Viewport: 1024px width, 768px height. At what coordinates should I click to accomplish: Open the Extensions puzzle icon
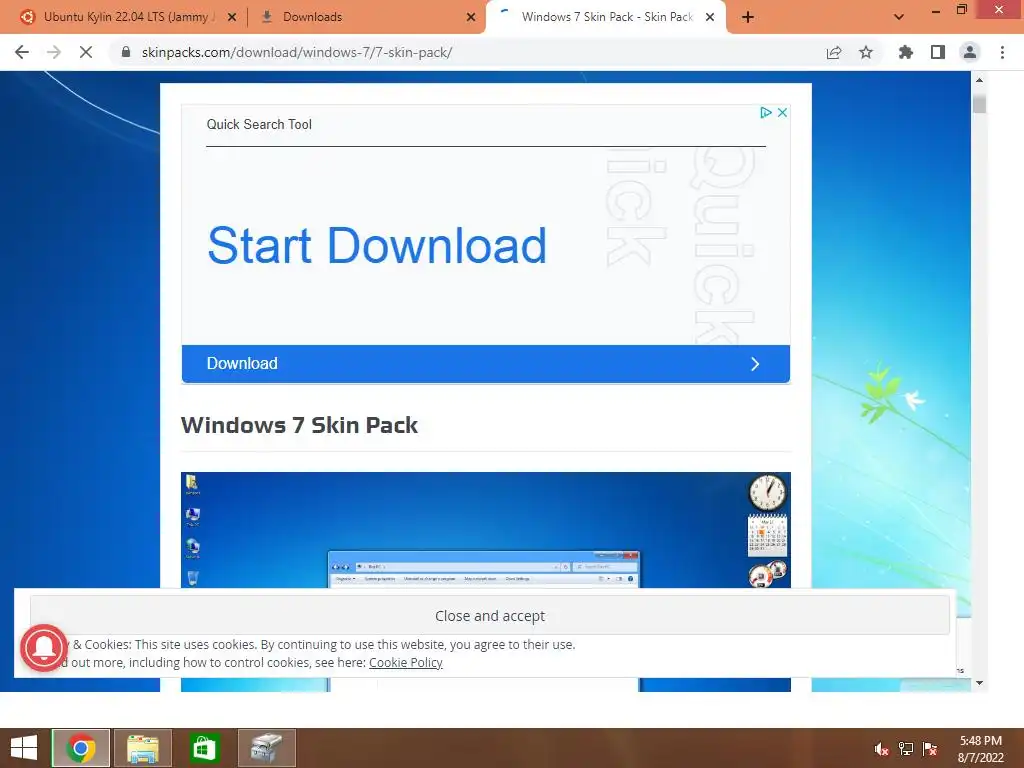pyautogui.click(x=906, y=52)
